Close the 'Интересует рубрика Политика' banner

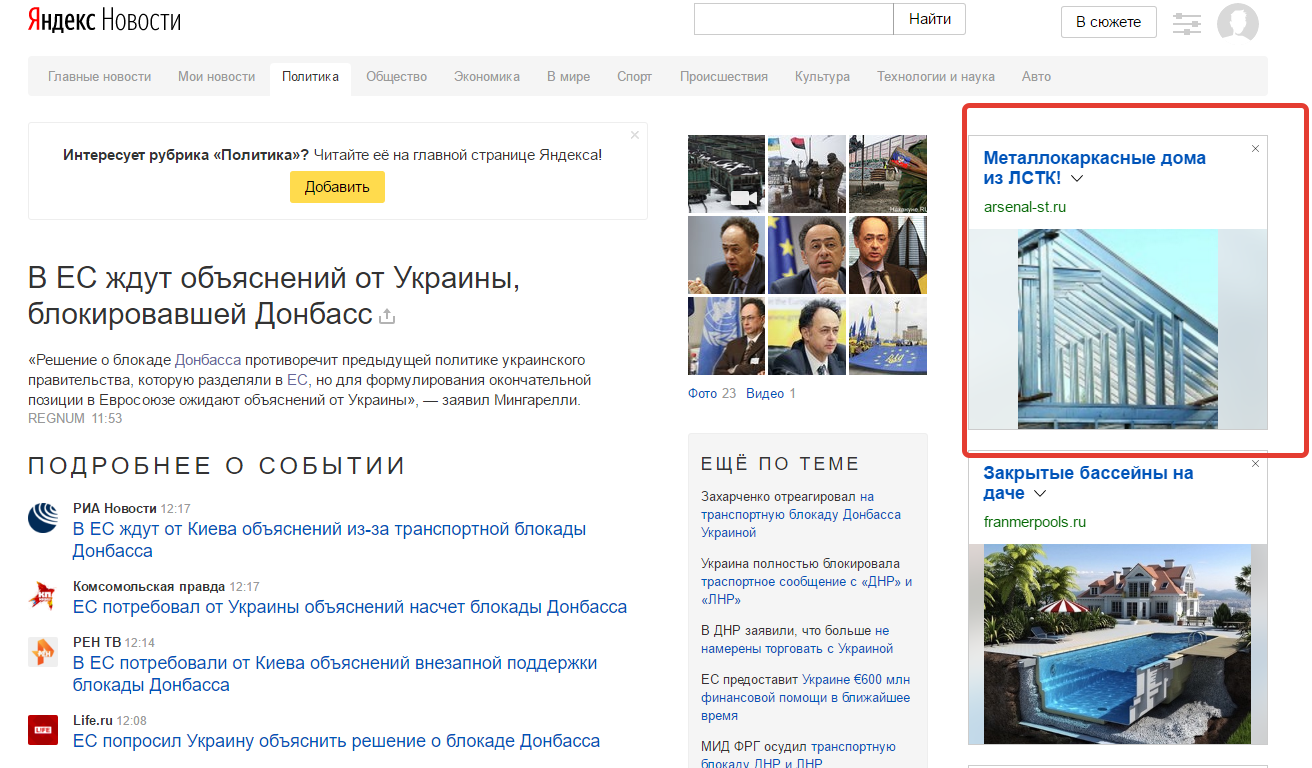(634, 135)
